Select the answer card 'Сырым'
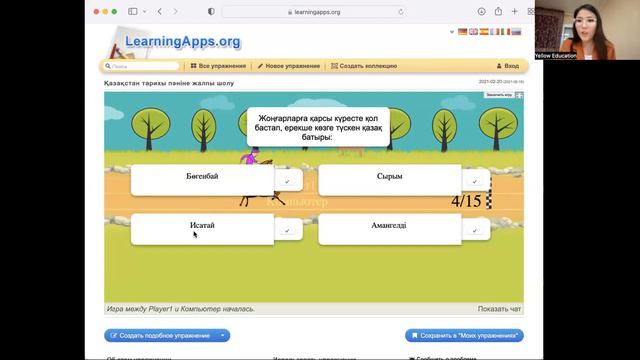This screenshot has height=360, width=640. (390, 180)
